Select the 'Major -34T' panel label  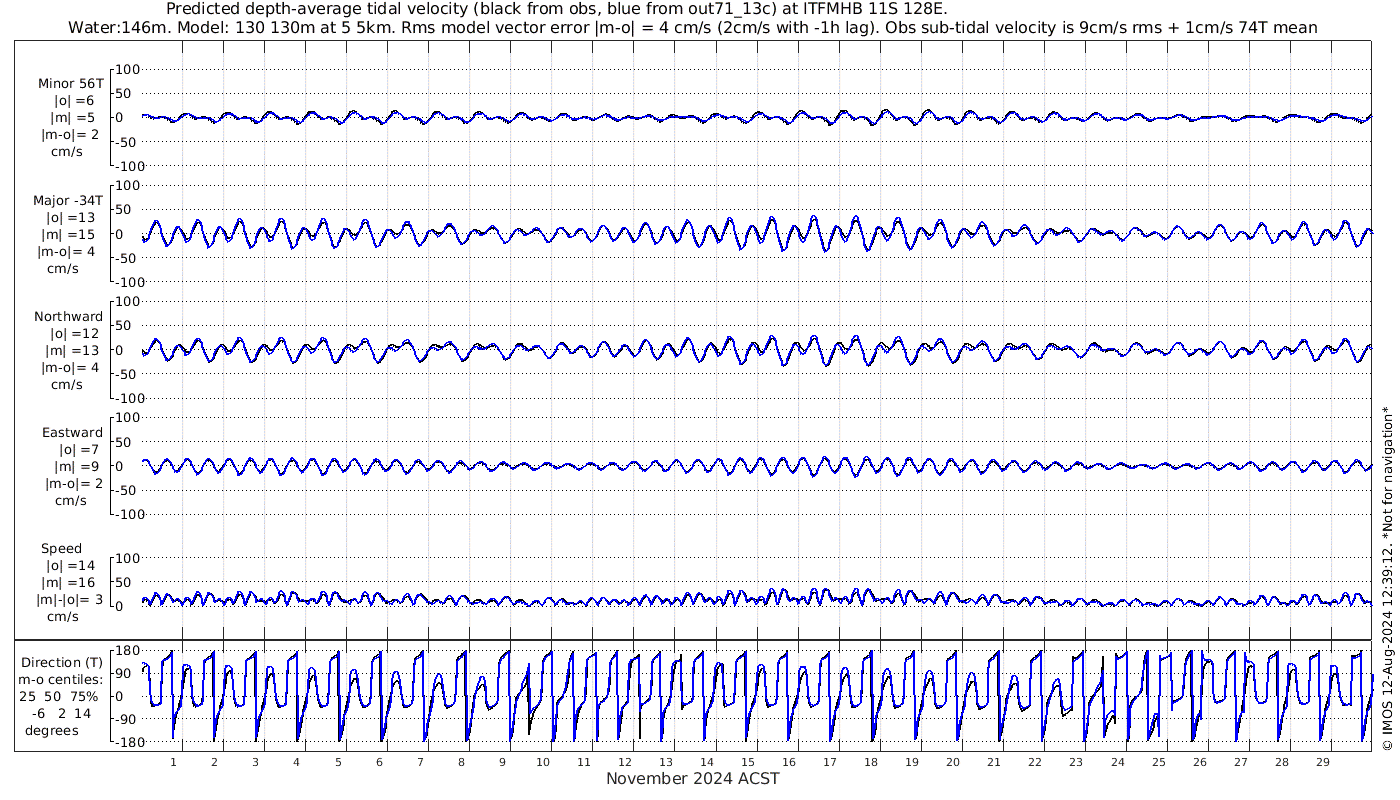(68, 200)
